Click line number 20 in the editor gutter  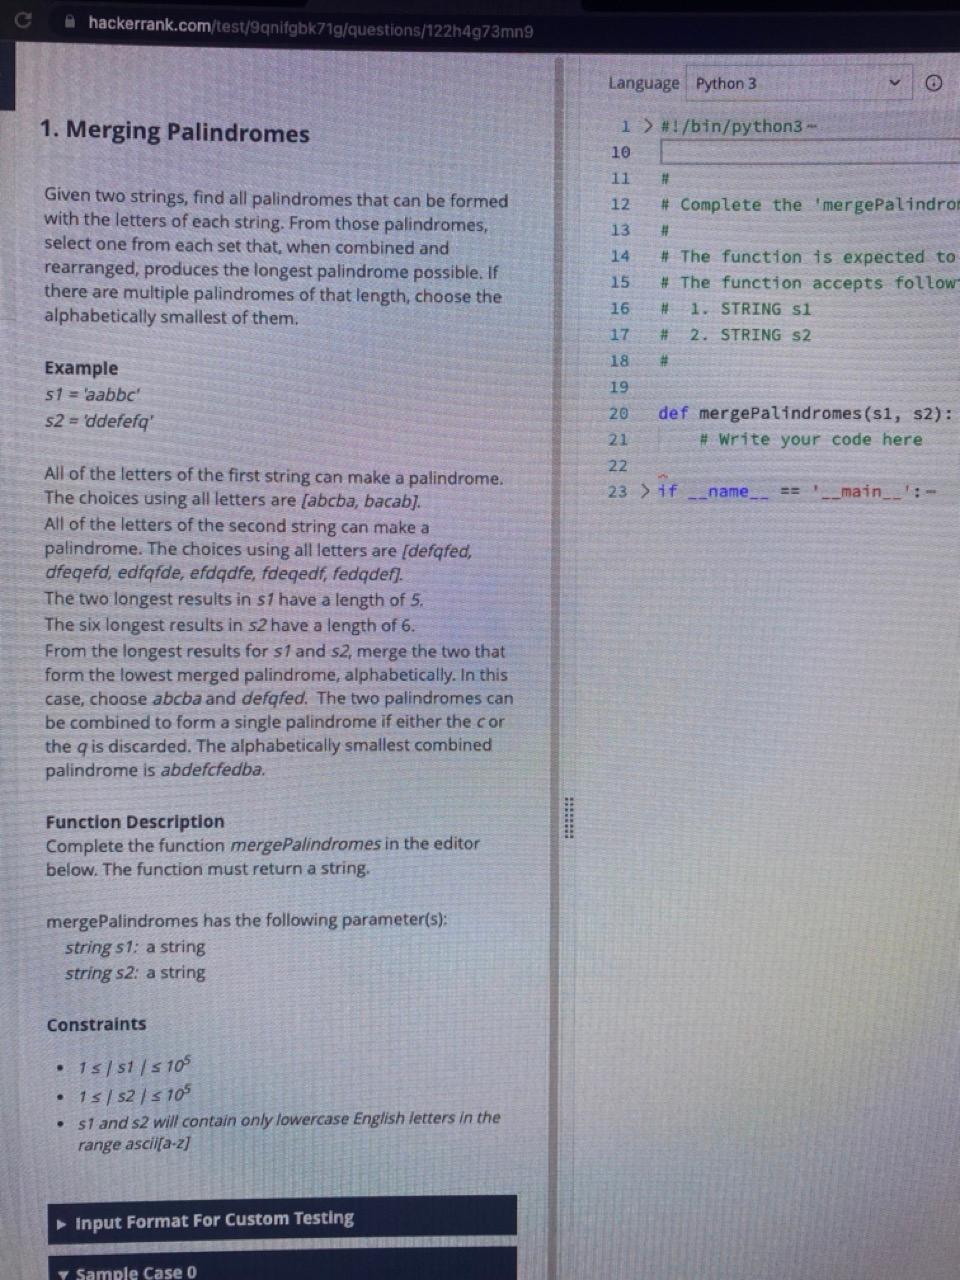pos(619,413)
